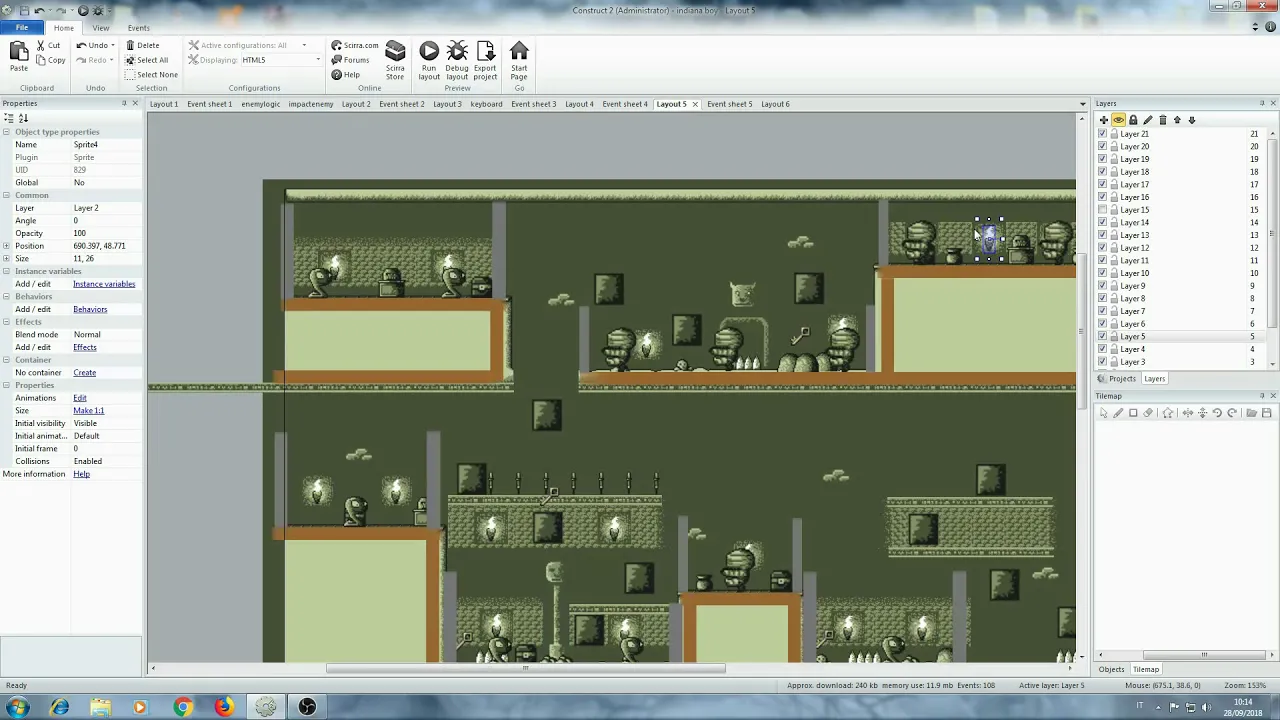
Task: Open the Active configurations dropdown
Action: click(x=305, y=46)
